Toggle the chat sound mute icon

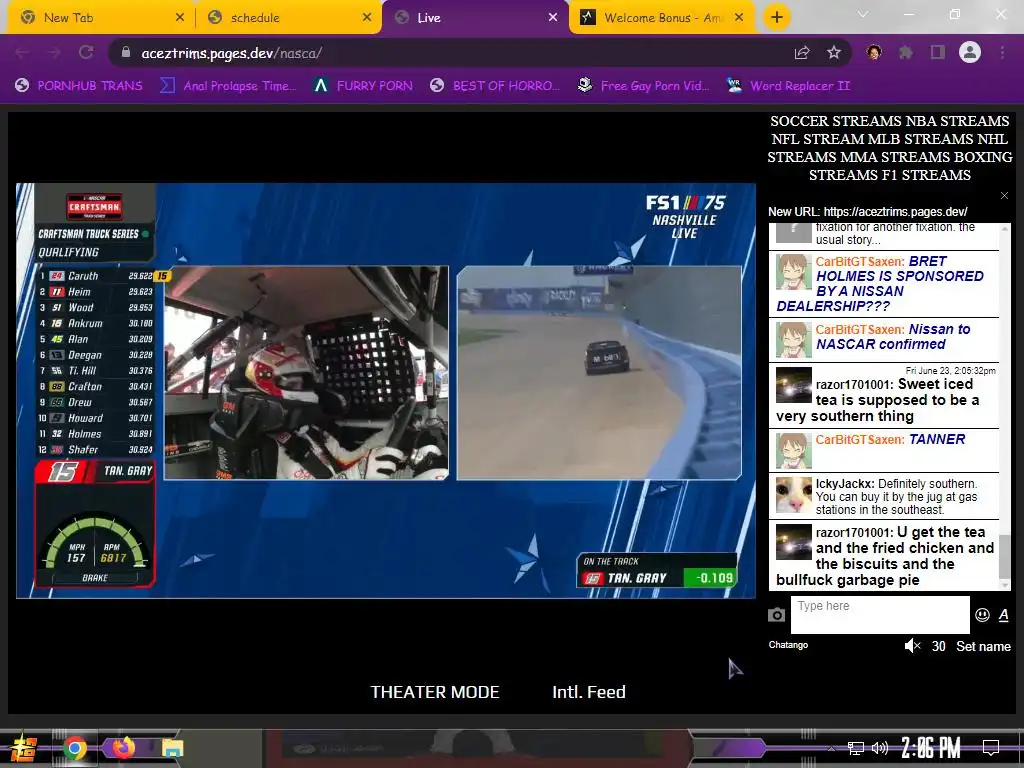point(912,646)
